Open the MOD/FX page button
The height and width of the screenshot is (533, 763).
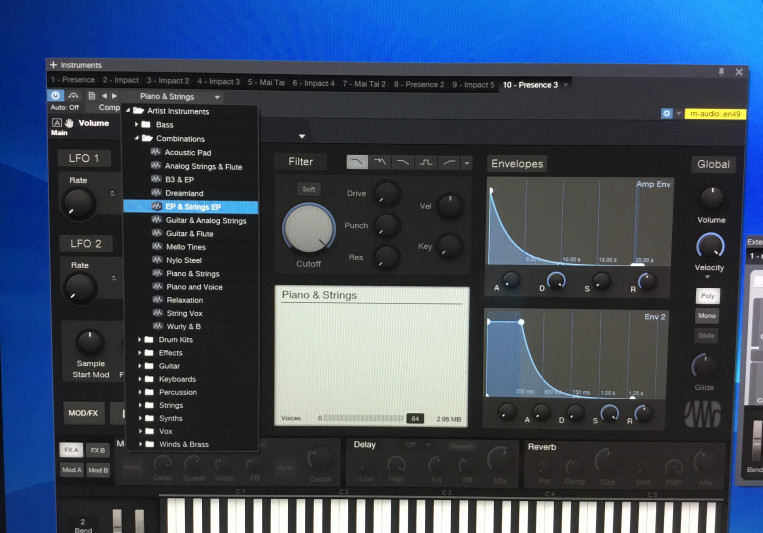point(83,413)
